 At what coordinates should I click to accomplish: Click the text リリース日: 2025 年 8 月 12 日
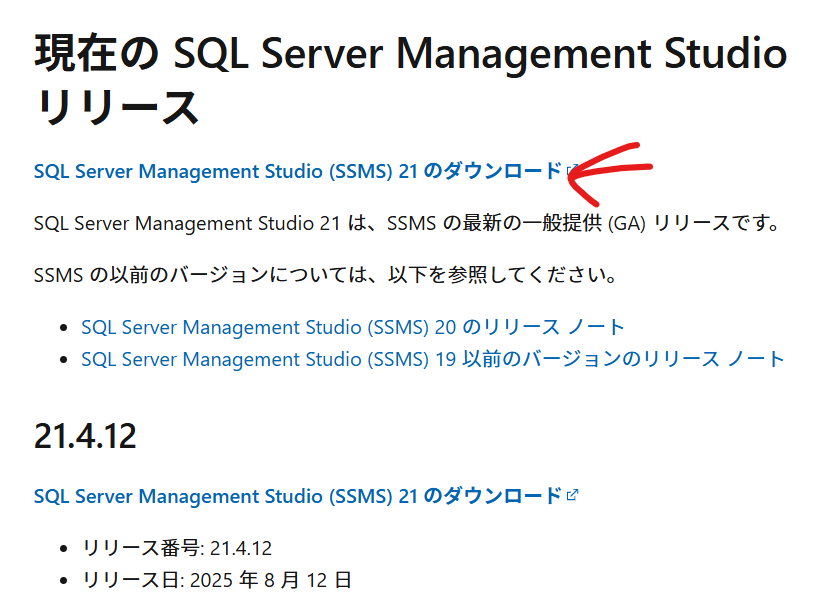click(x=217, y=580)
